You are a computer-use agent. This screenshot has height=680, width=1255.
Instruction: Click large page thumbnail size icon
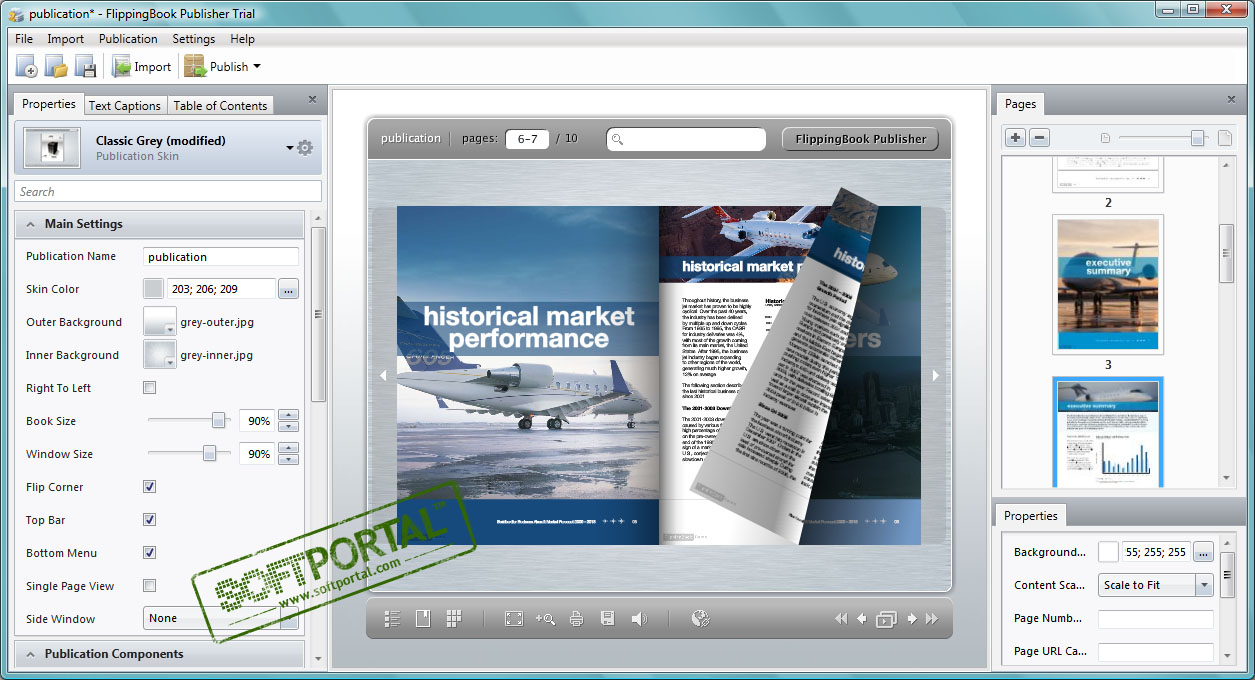[1225, 138]
